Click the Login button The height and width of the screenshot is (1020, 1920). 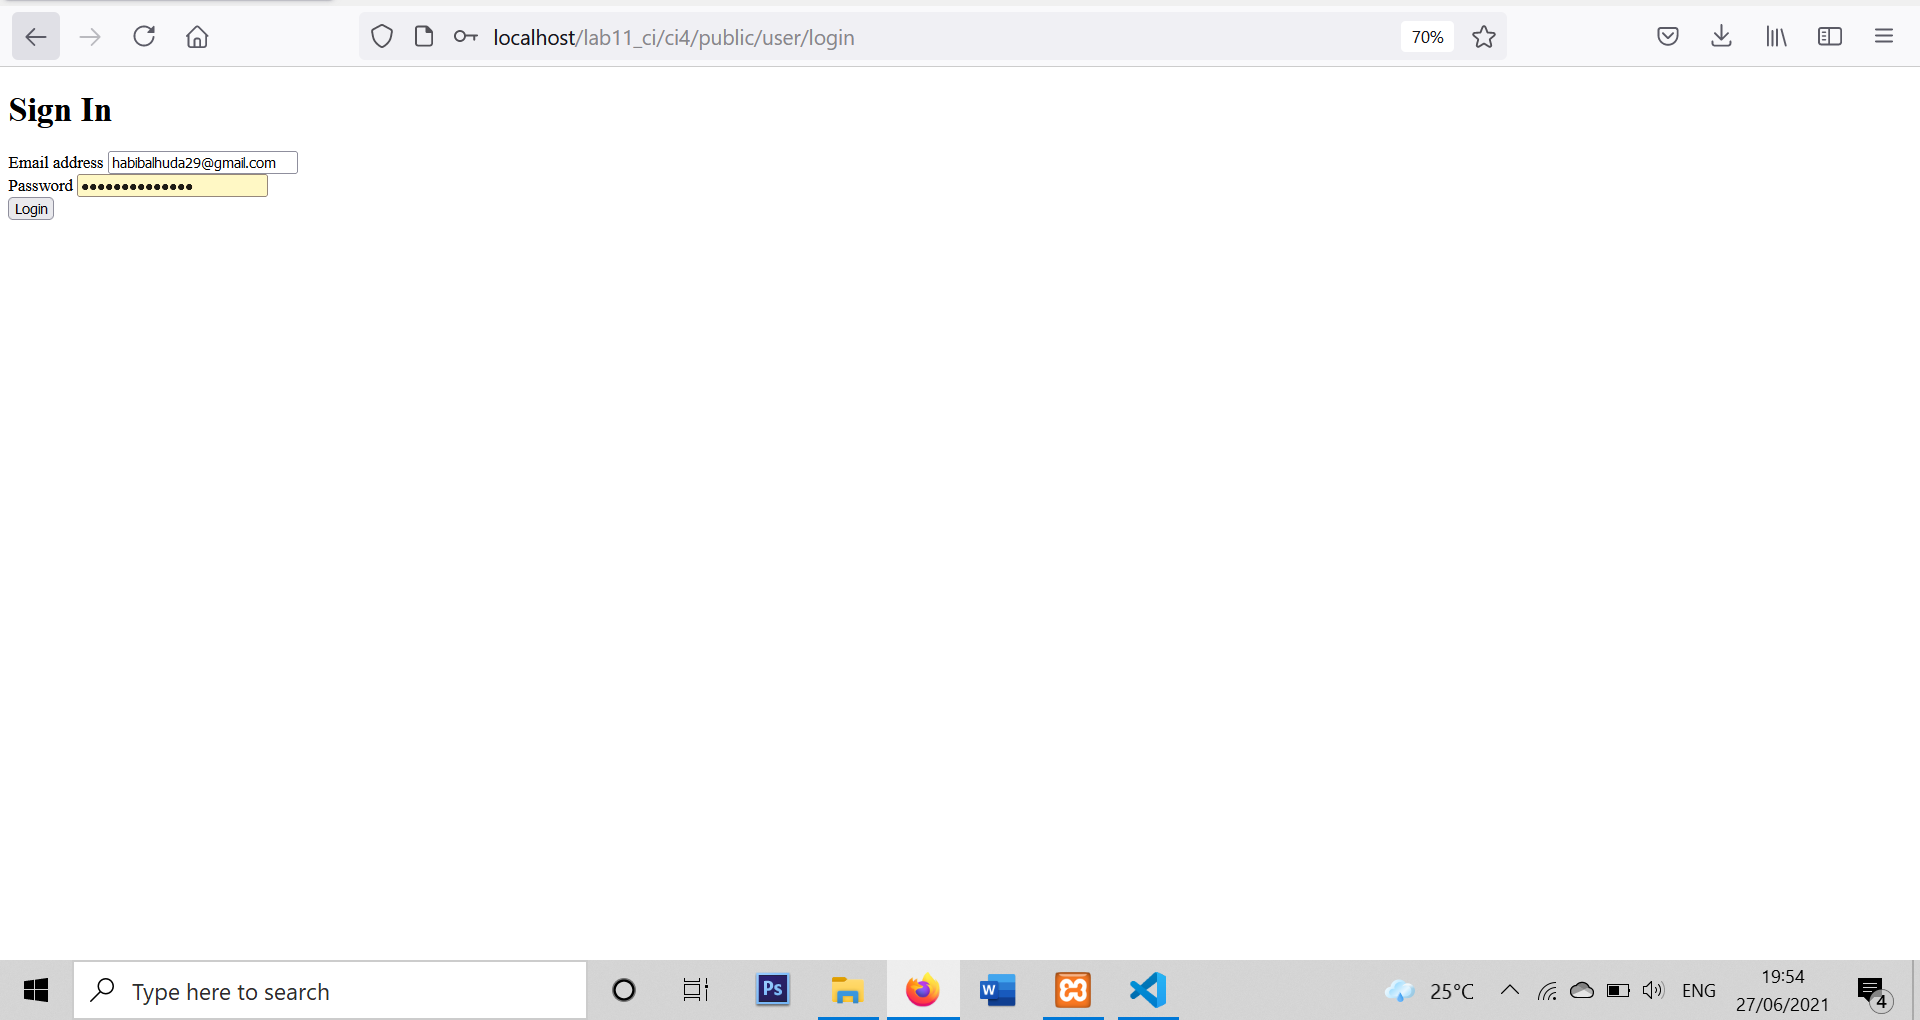pos(30,208)
